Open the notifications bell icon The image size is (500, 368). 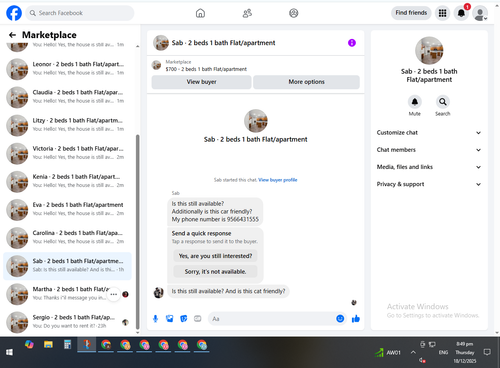tap(461, 13)
